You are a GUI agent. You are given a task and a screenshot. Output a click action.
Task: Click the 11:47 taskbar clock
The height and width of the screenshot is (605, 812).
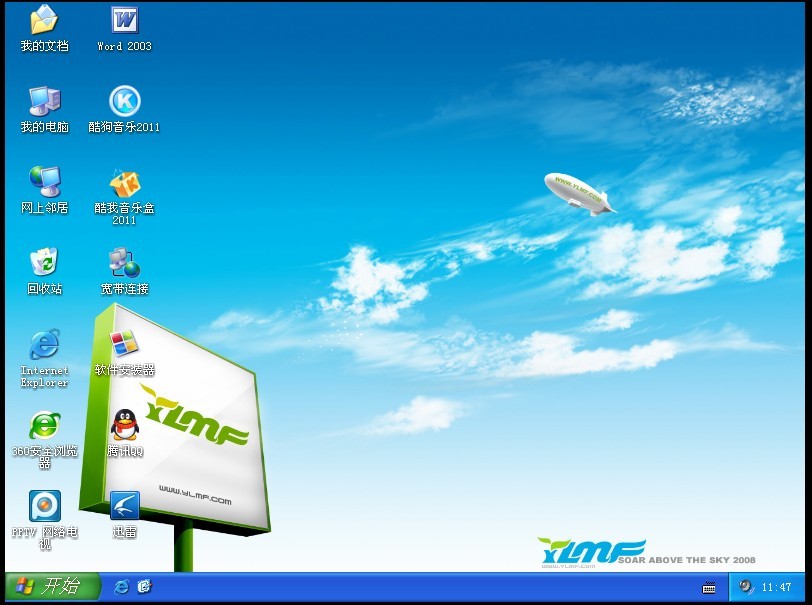[x=776, y=587]
